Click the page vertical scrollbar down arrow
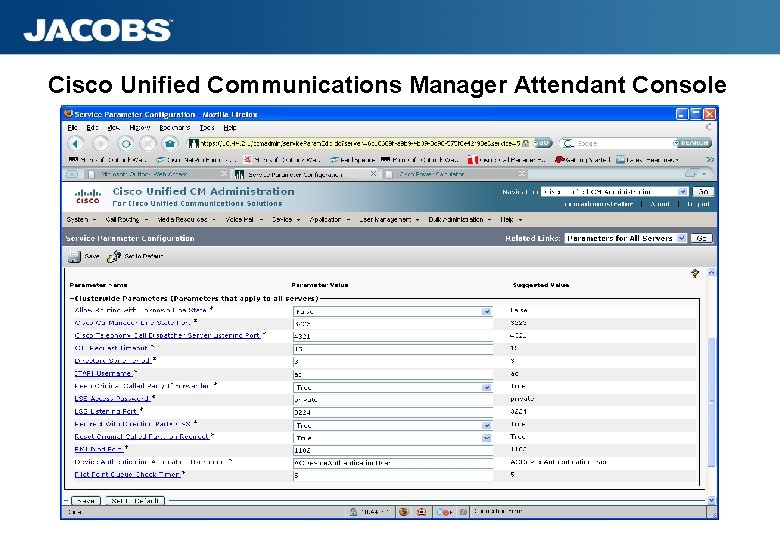Screen dimensions: 780x540 (x=711, y=500)
